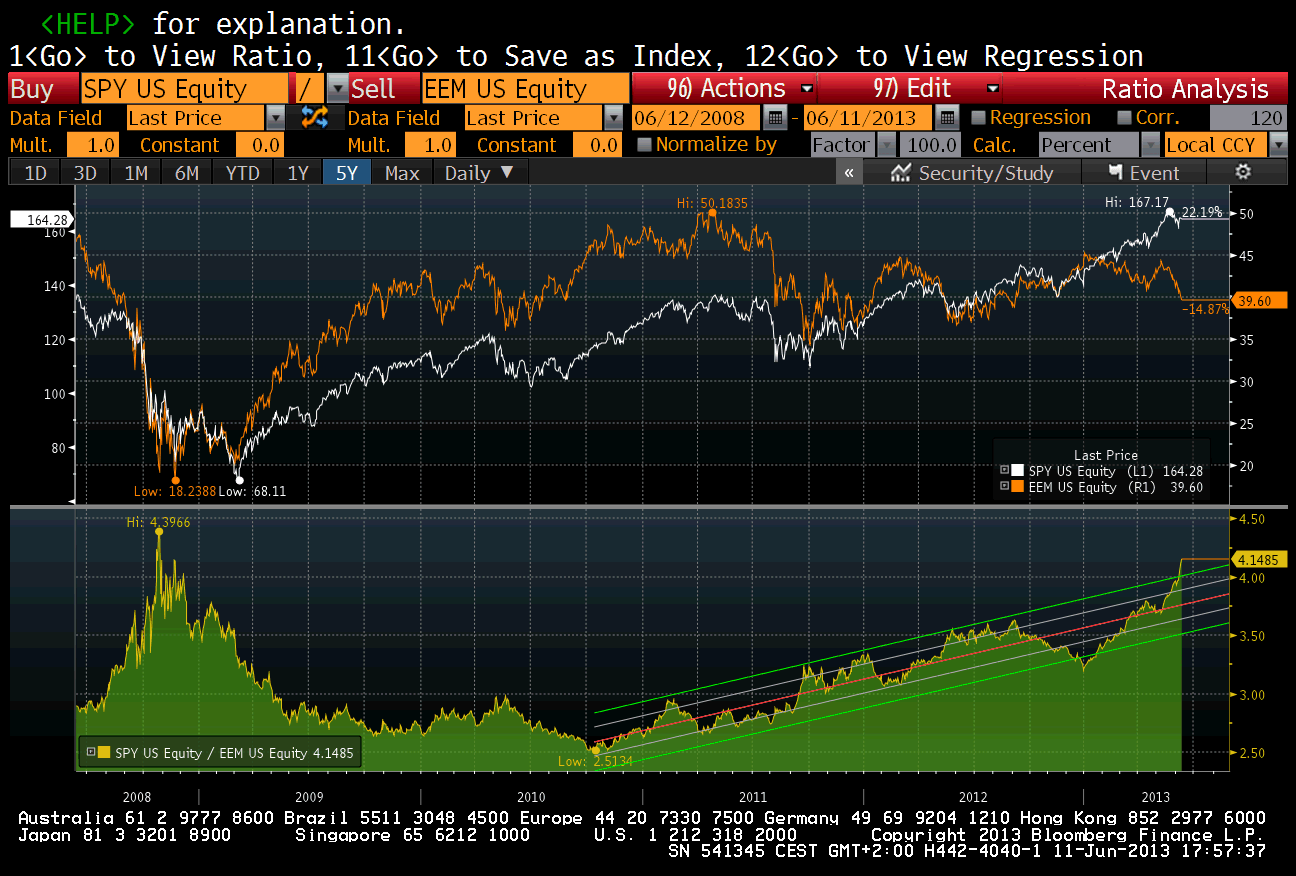Open the Daily periodicity dropdown
The height and width of the screenshot is (876, 1296).
click(481, 173)
